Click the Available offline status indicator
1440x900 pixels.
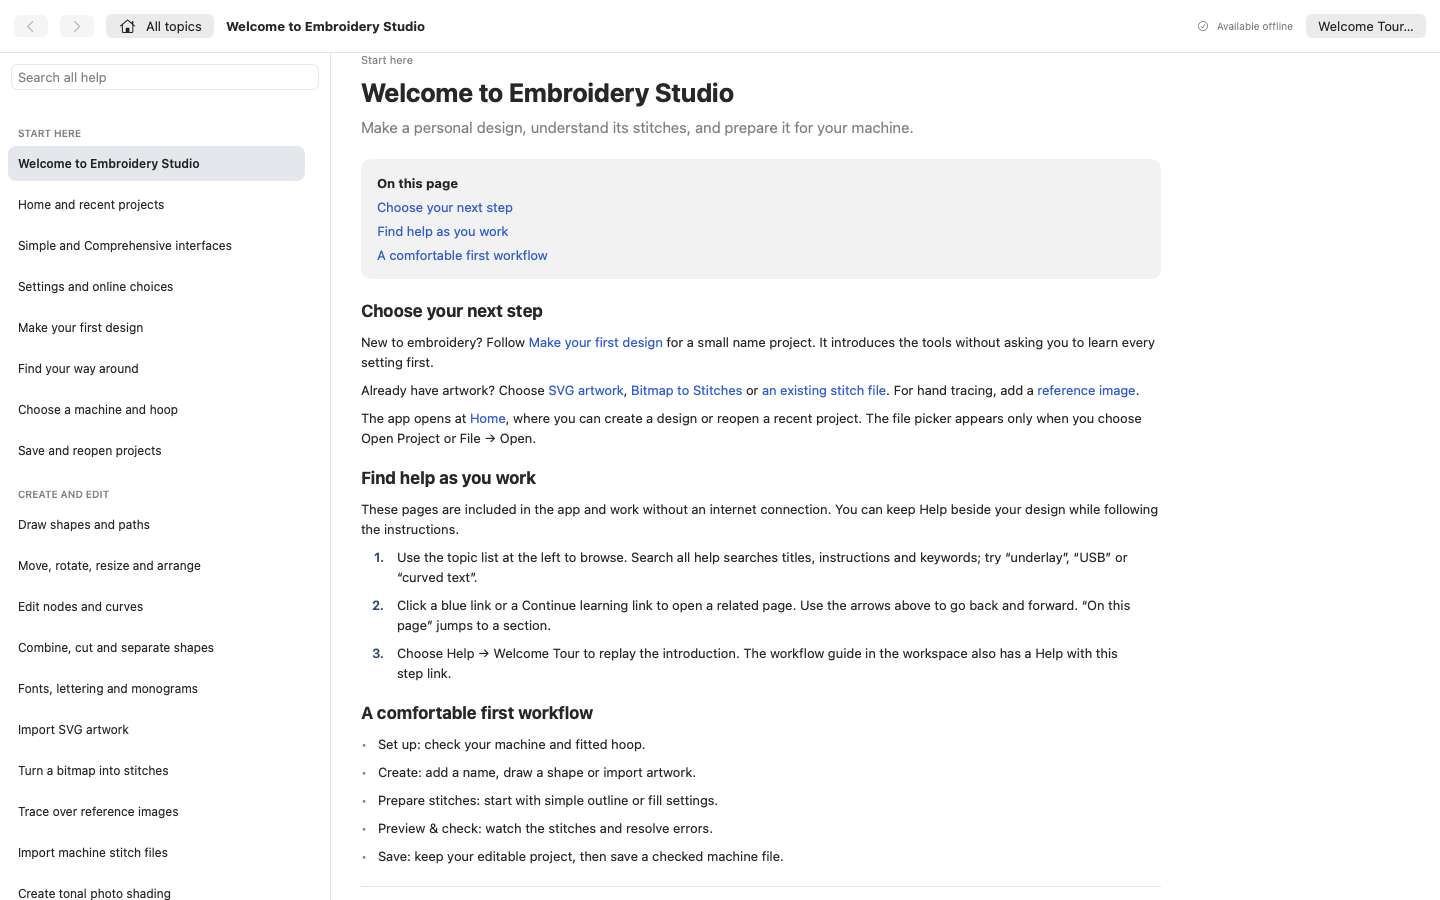pyautogui.click(x=1245, y=26)
